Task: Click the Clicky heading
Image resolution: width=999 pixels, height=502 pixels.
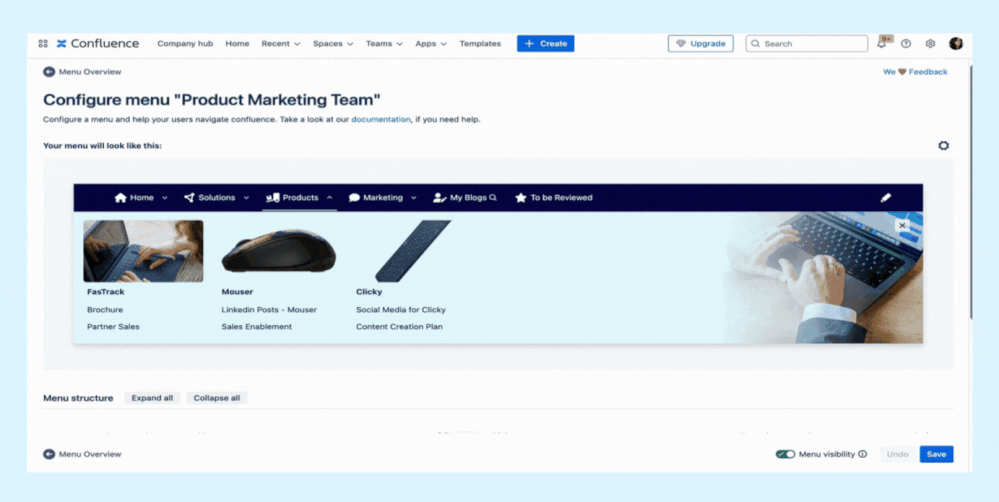Action: (369, 292)
